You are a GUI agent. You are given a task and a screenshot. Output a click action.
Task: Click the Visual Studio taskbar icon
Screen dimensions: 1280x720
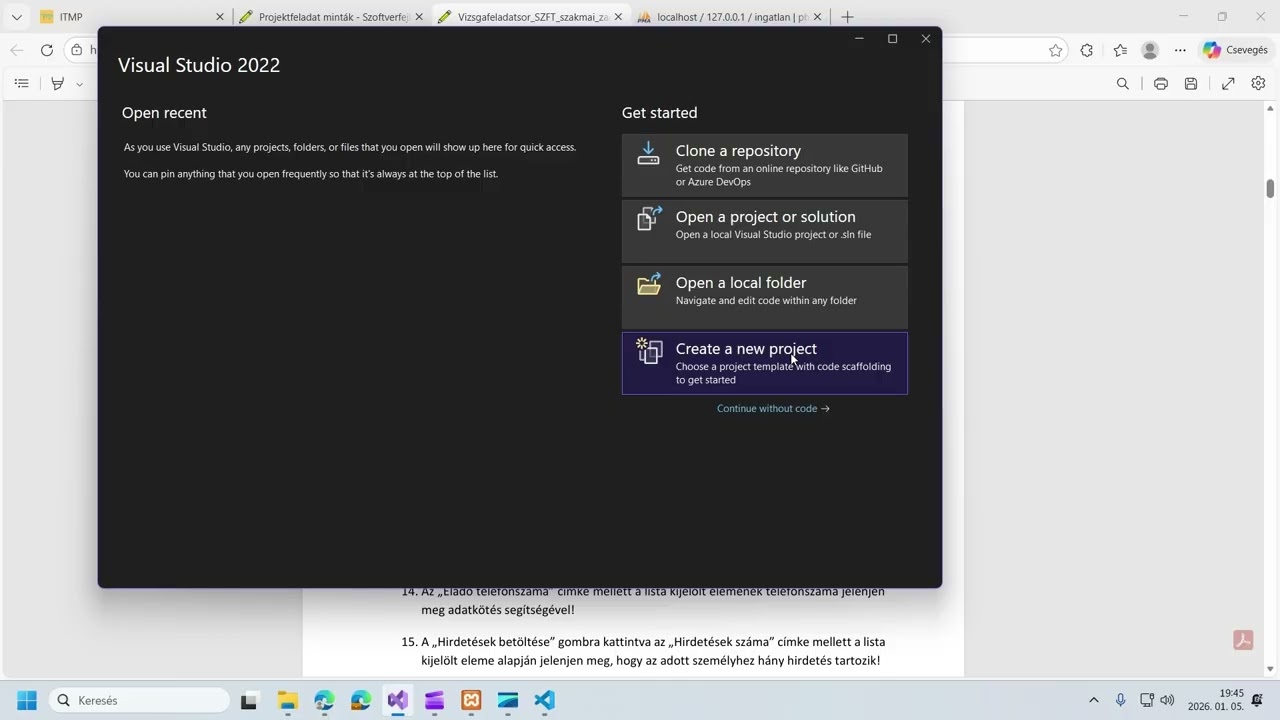pos(398,700)
